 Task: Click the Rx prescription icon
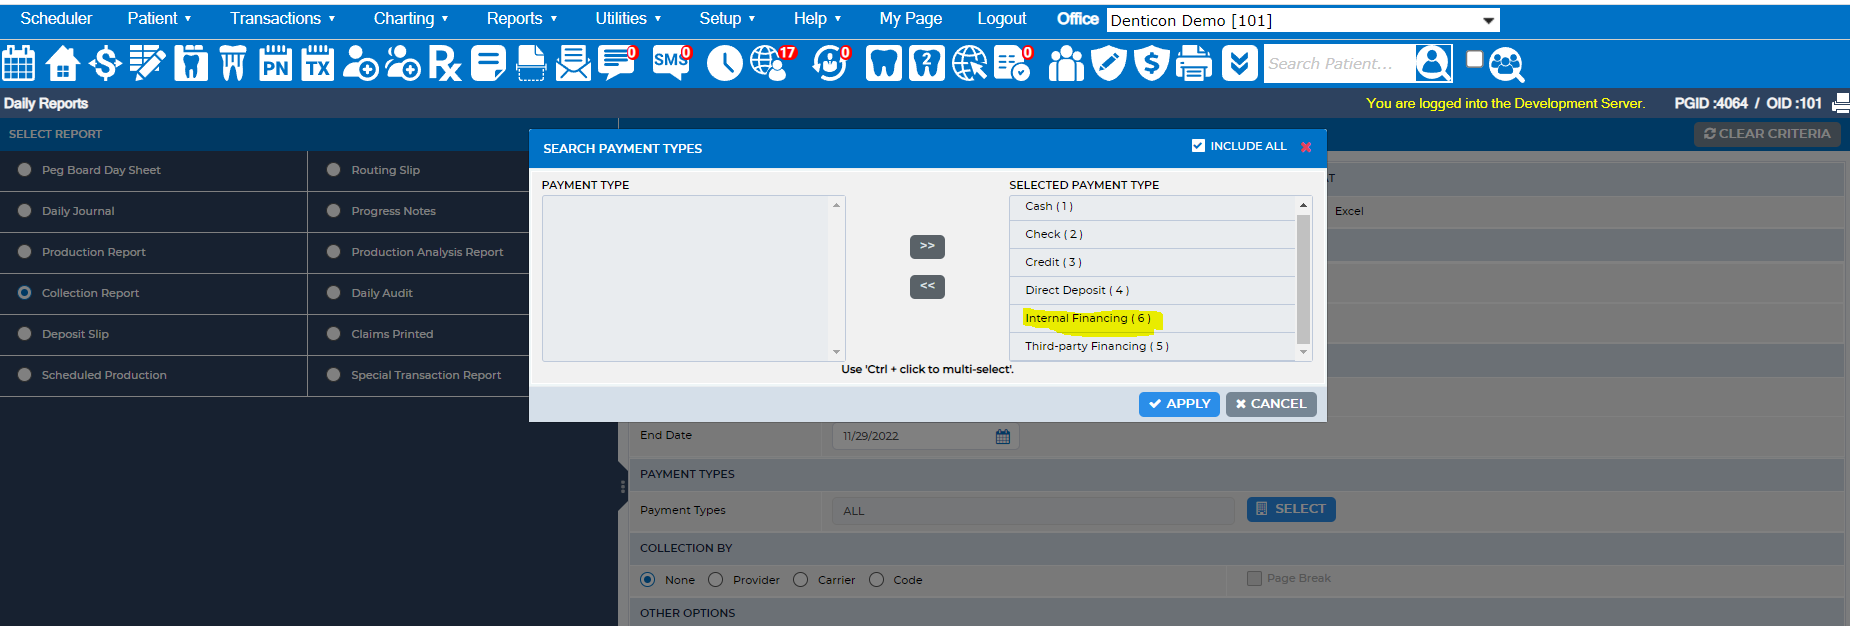click(x=444, y=64)
